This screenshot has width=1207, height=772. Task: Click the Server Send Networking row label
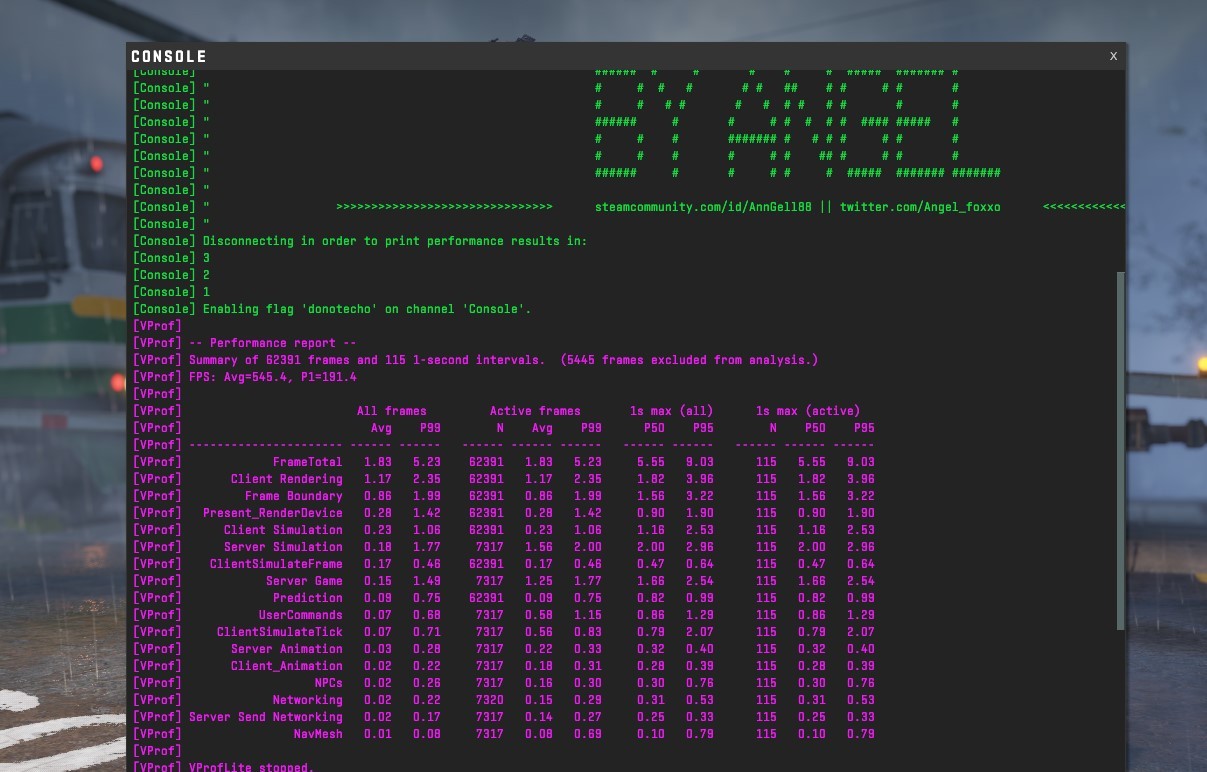[x=265, y=717]
